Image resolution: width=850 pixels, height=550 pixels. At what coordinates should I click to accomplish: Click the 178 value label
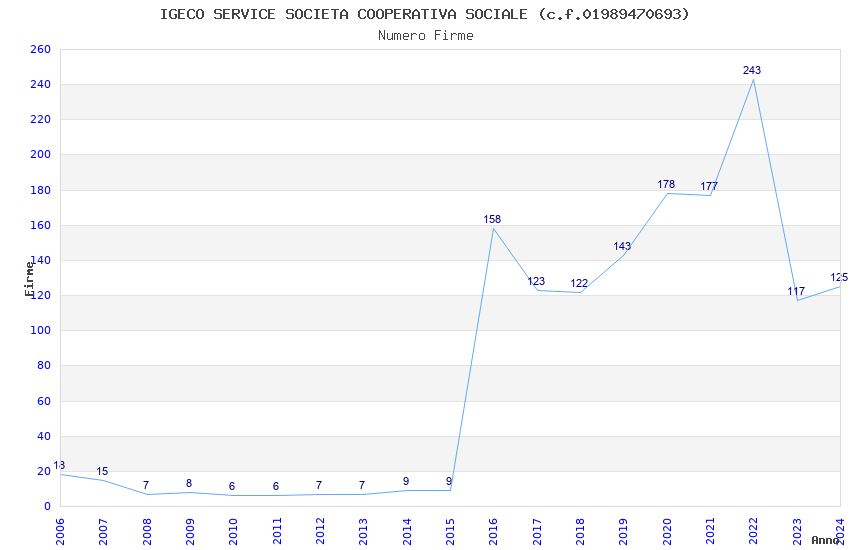666,184
